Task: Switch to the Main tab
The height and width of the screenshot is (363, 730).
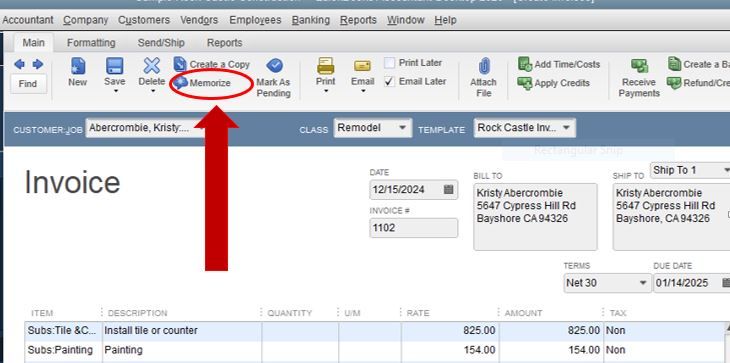Action: pyautogui.click(x=34, y=43)
